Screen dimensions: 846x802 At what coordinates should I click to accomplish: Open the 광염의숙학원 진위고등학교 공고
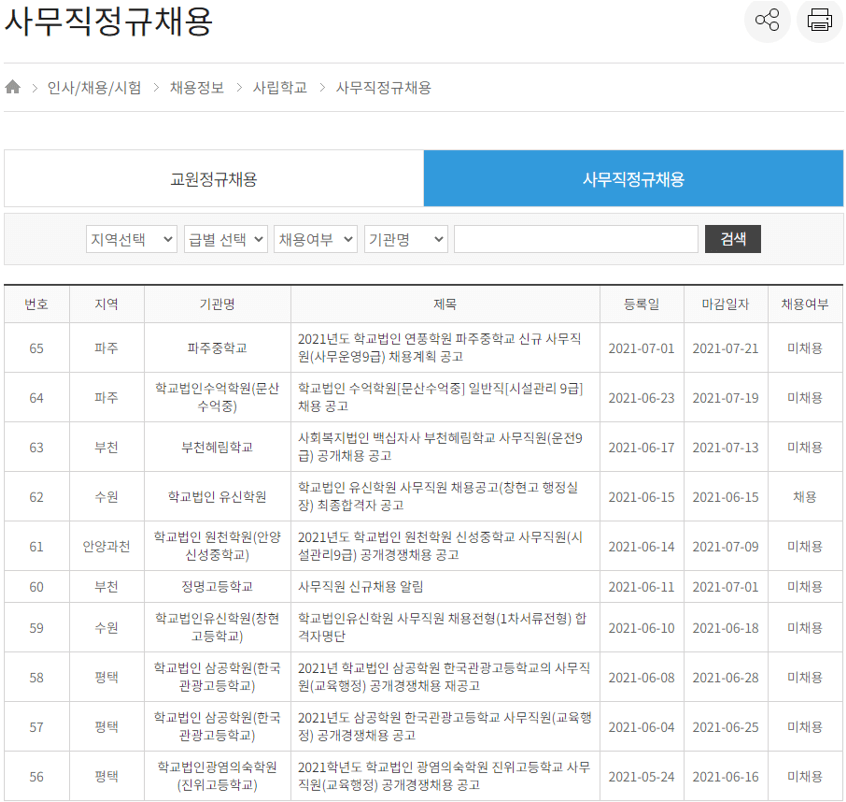(x=441, y=775)
